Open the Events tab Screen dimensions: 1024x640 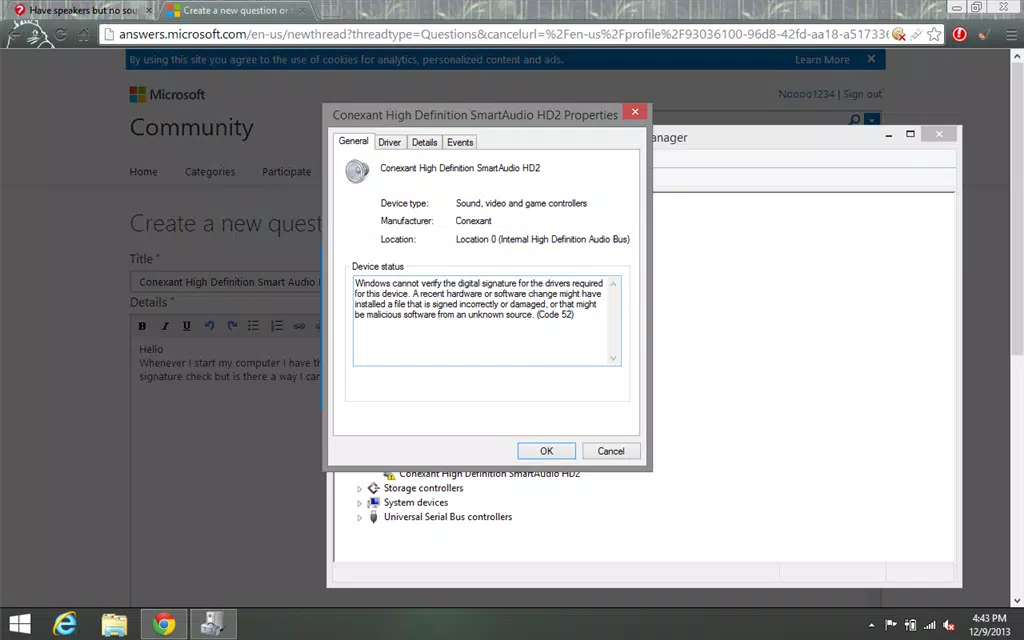point(460,142)
